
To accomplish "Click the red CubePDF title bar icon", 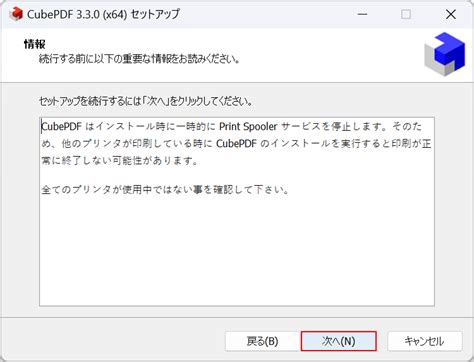I will (16, 14).
